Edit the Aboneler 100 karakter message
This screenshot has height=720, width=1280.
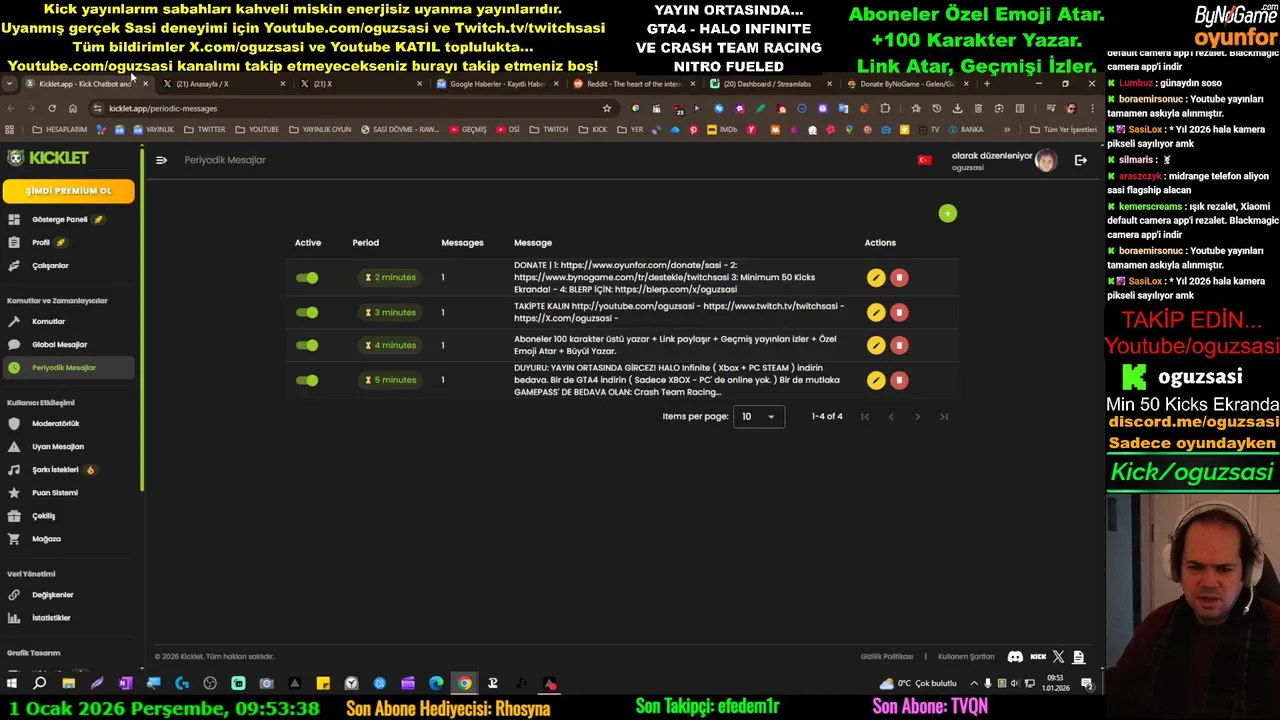876,345
